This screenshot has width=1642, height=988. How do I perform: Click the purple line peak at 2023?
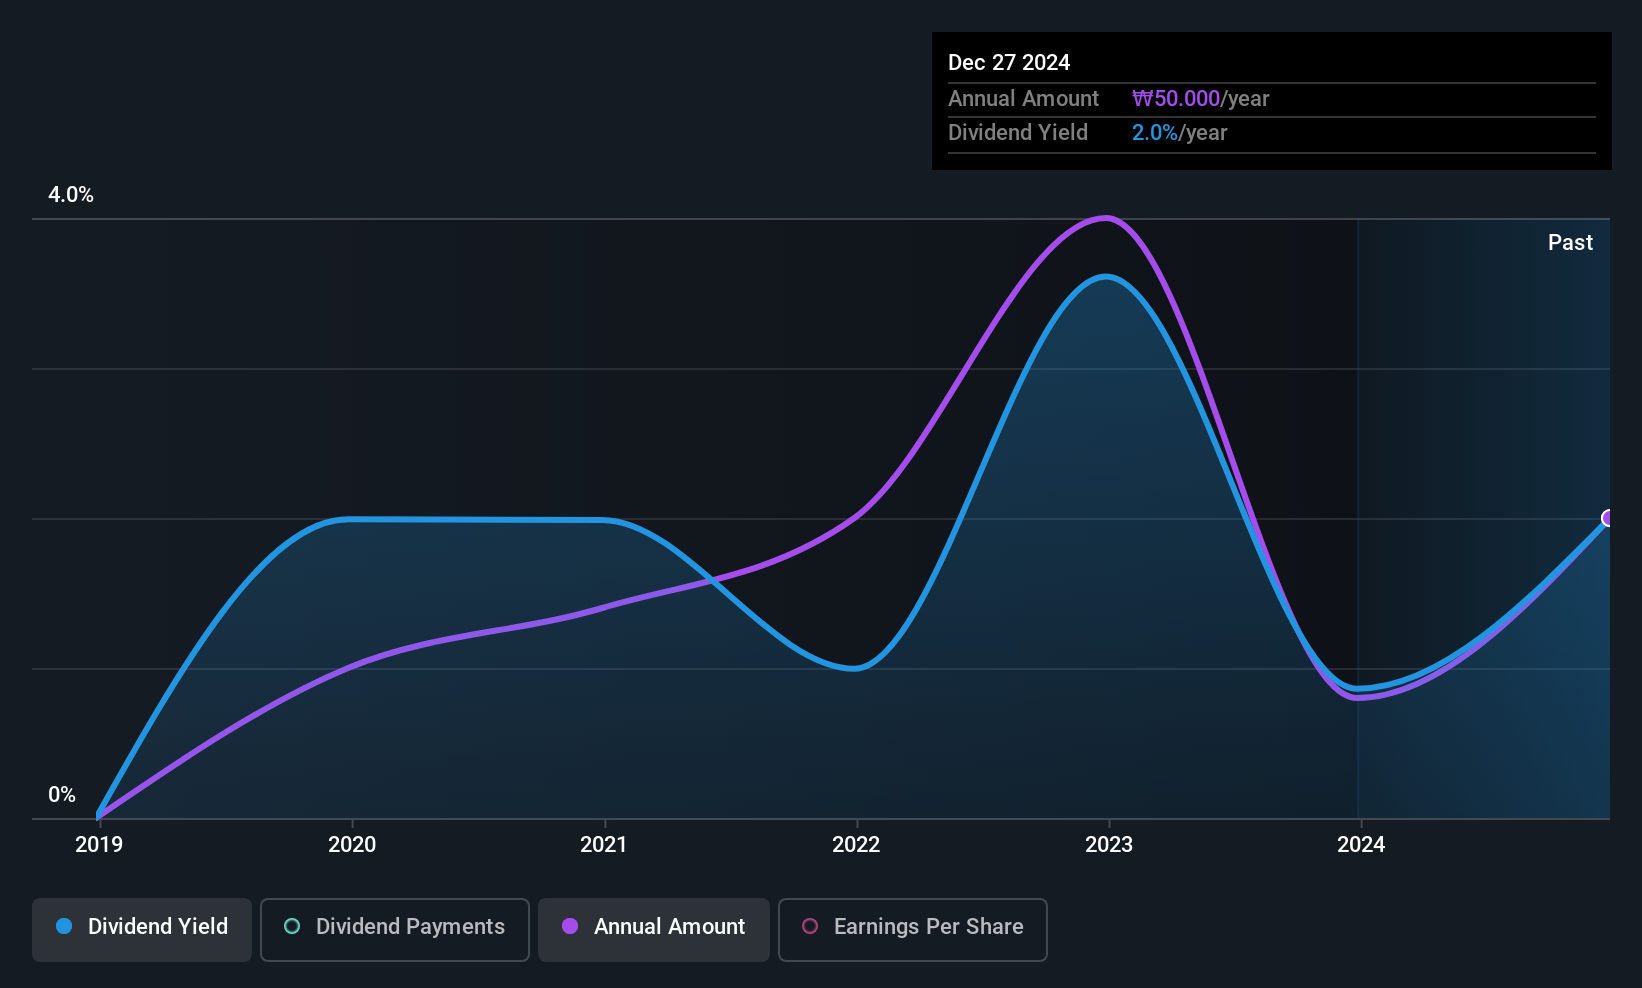point(1105,217)
